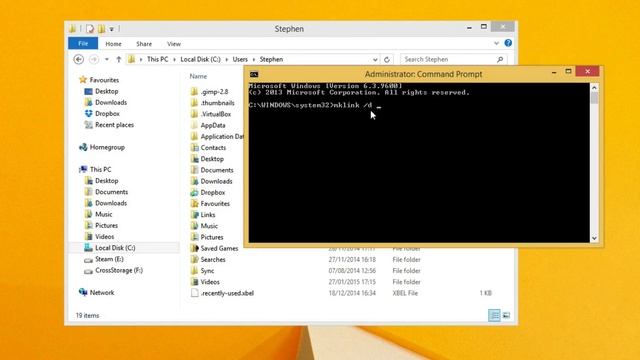Open Favourites in the navigation pane
This screenshot has height=360, width=640.
[x=104, y=80]
